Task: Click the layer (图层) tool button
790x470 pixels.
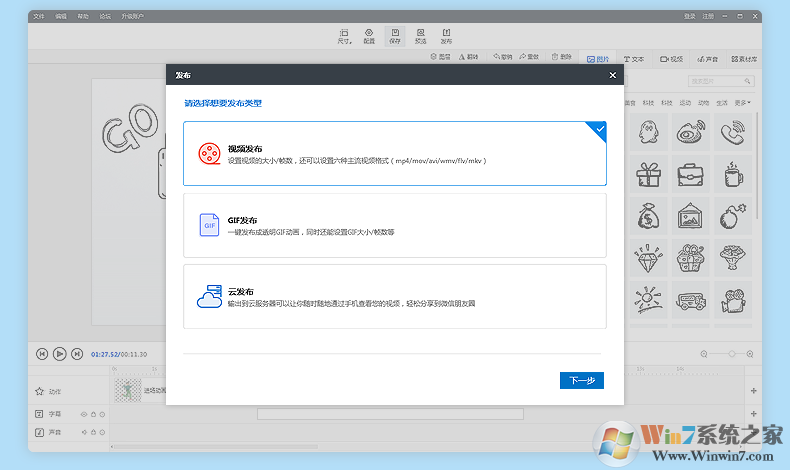Action: point(440,57)
